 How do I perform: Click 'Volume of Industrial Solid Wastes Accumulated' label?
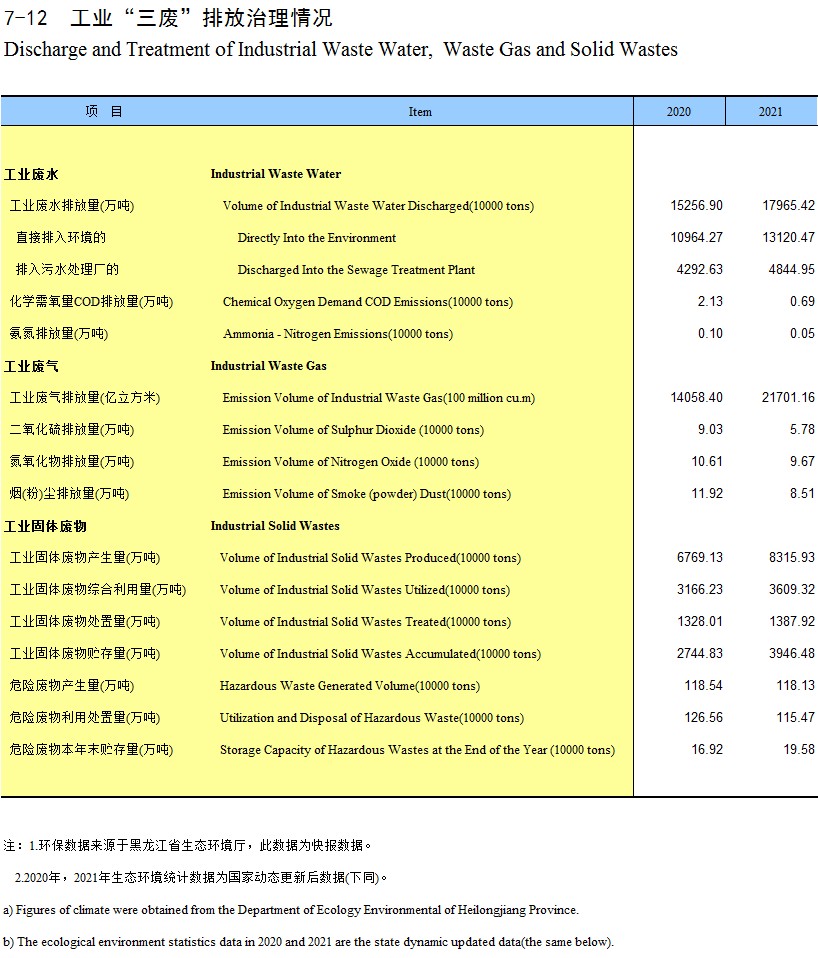pyautogui.click(x=380, y=654)
